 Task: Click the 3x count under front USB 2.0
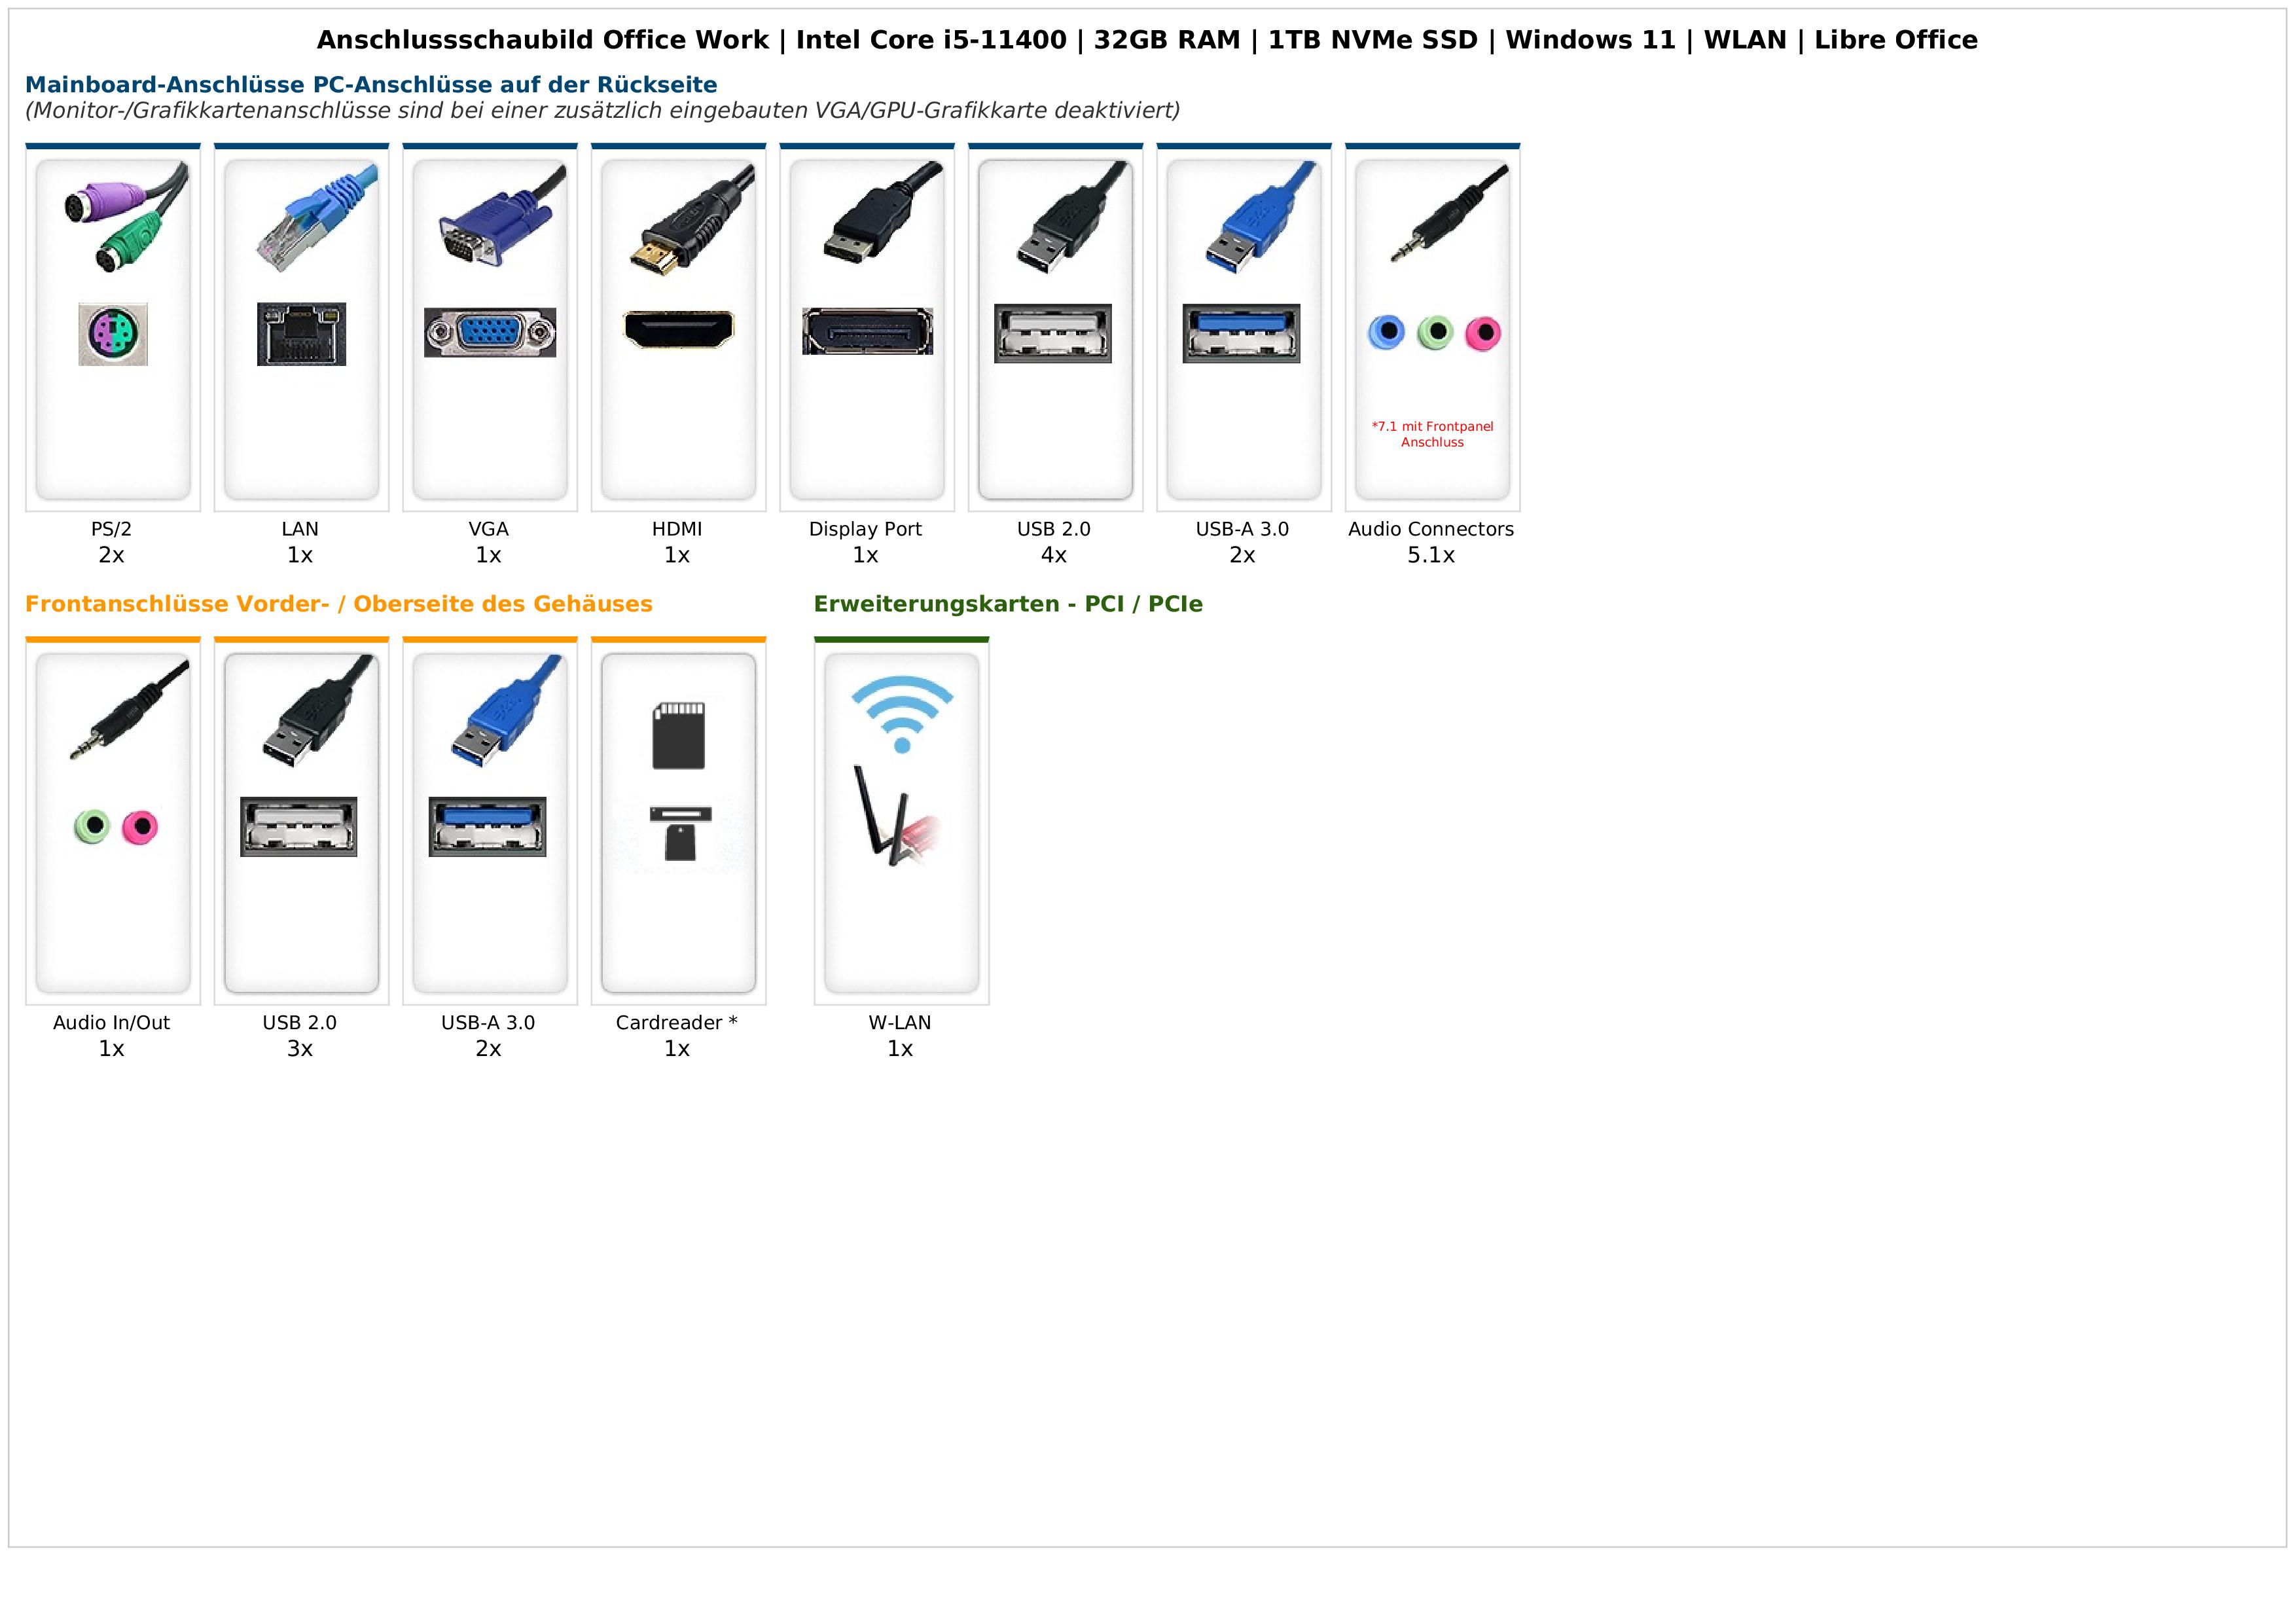click(300, 1049)
